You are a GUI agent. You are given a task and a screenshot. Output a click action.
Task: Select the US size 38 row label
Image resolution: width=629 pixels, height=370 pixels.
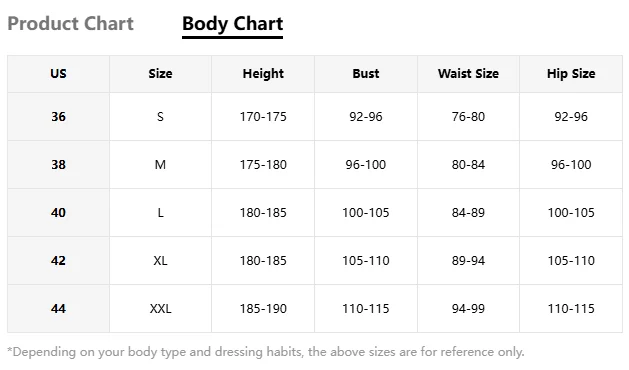point(59,165)
